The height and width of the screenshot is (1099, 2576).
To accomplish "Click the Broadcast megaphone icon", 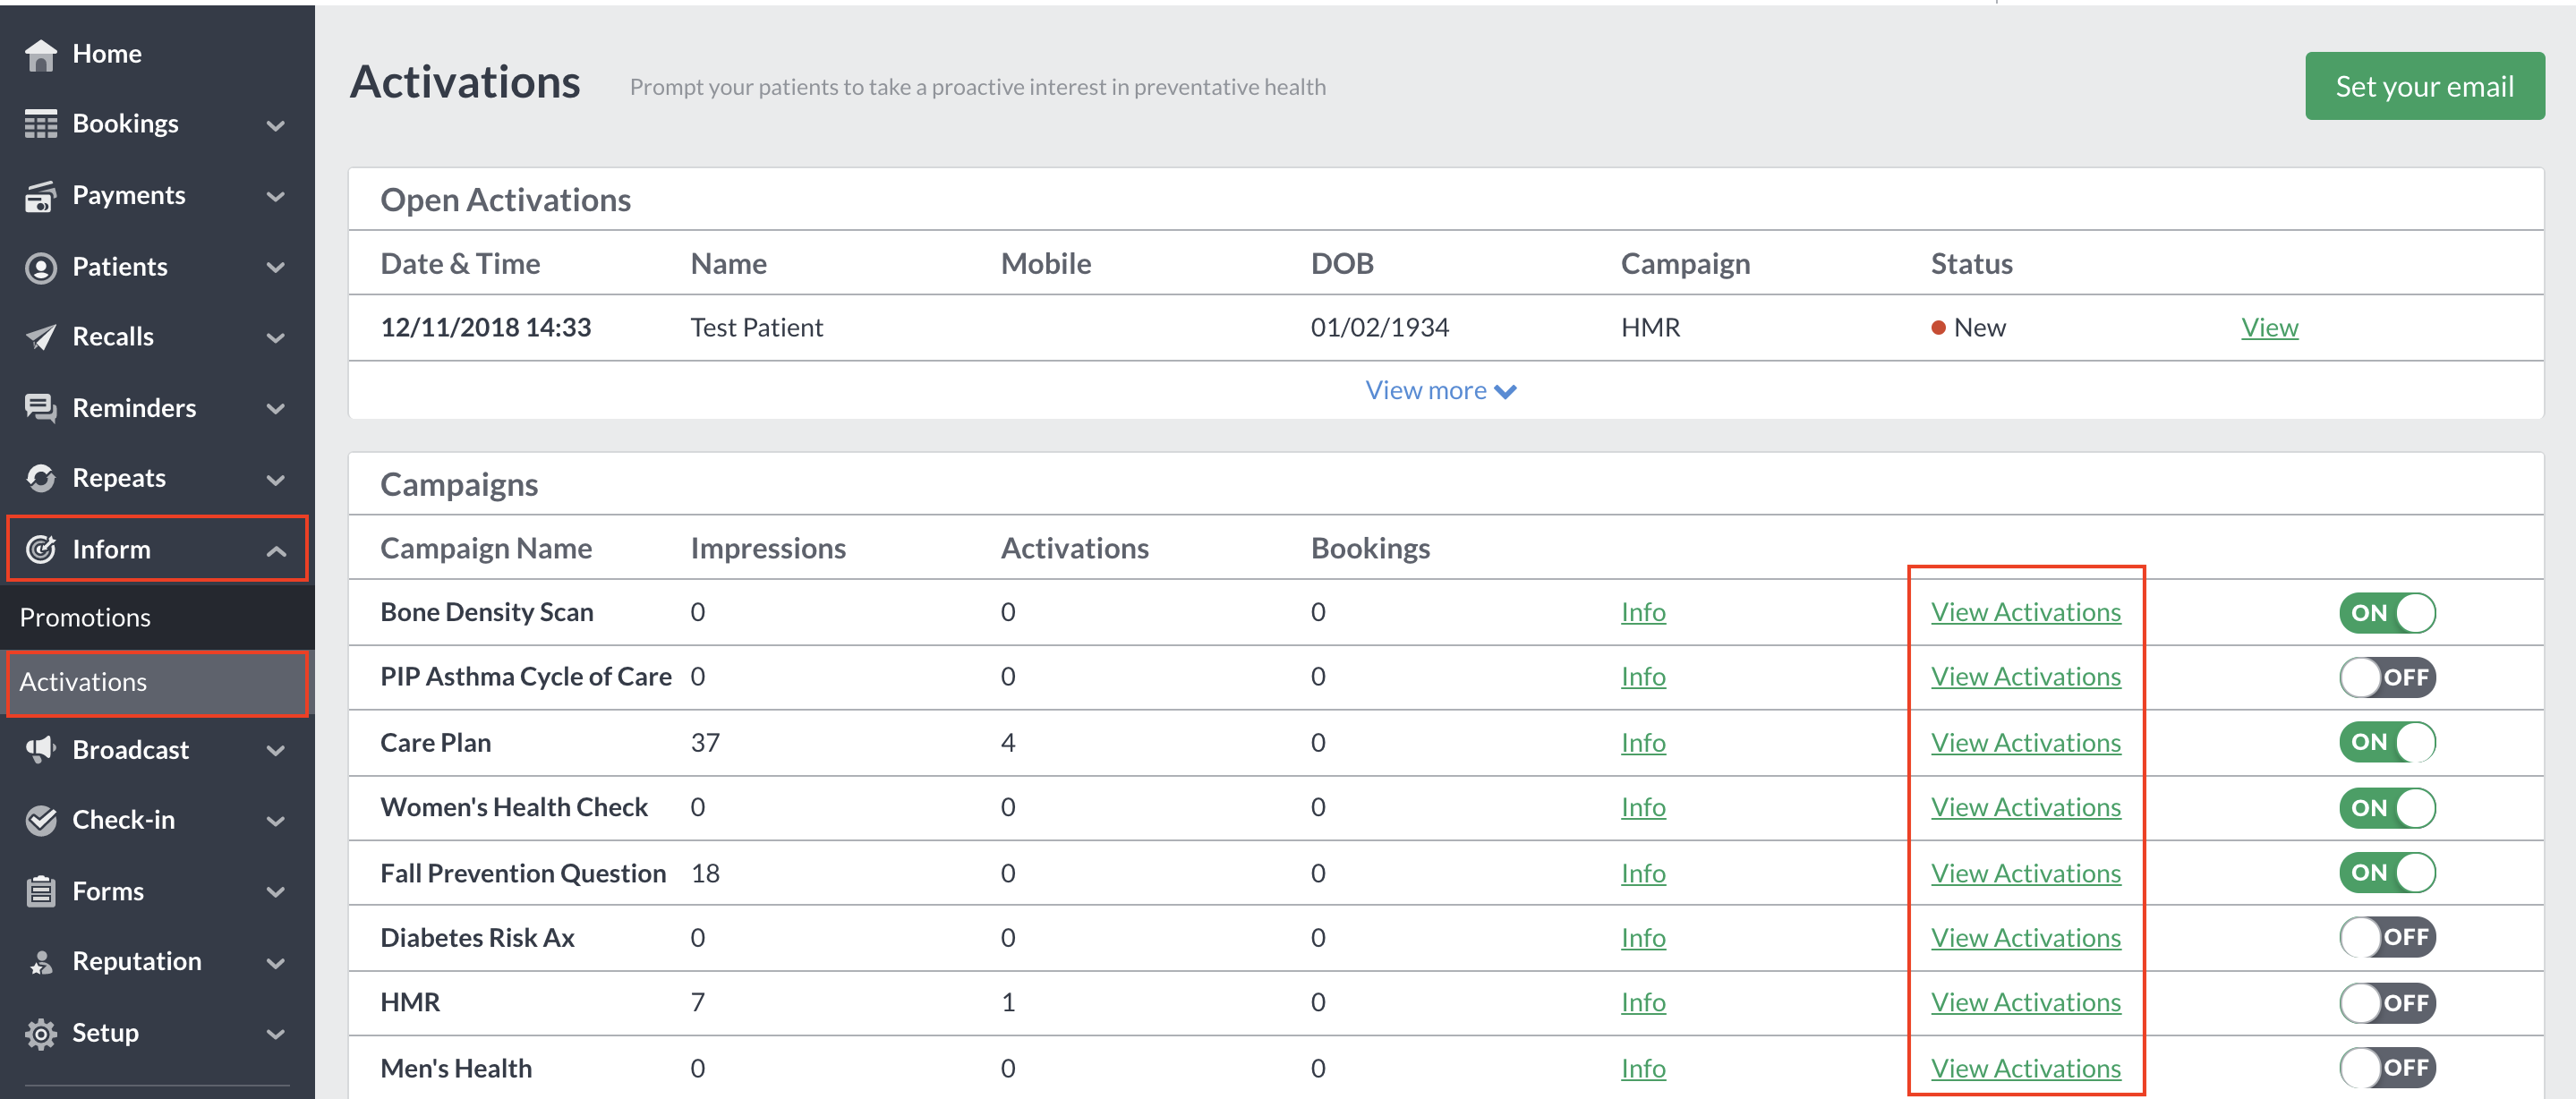I will 41,750.
